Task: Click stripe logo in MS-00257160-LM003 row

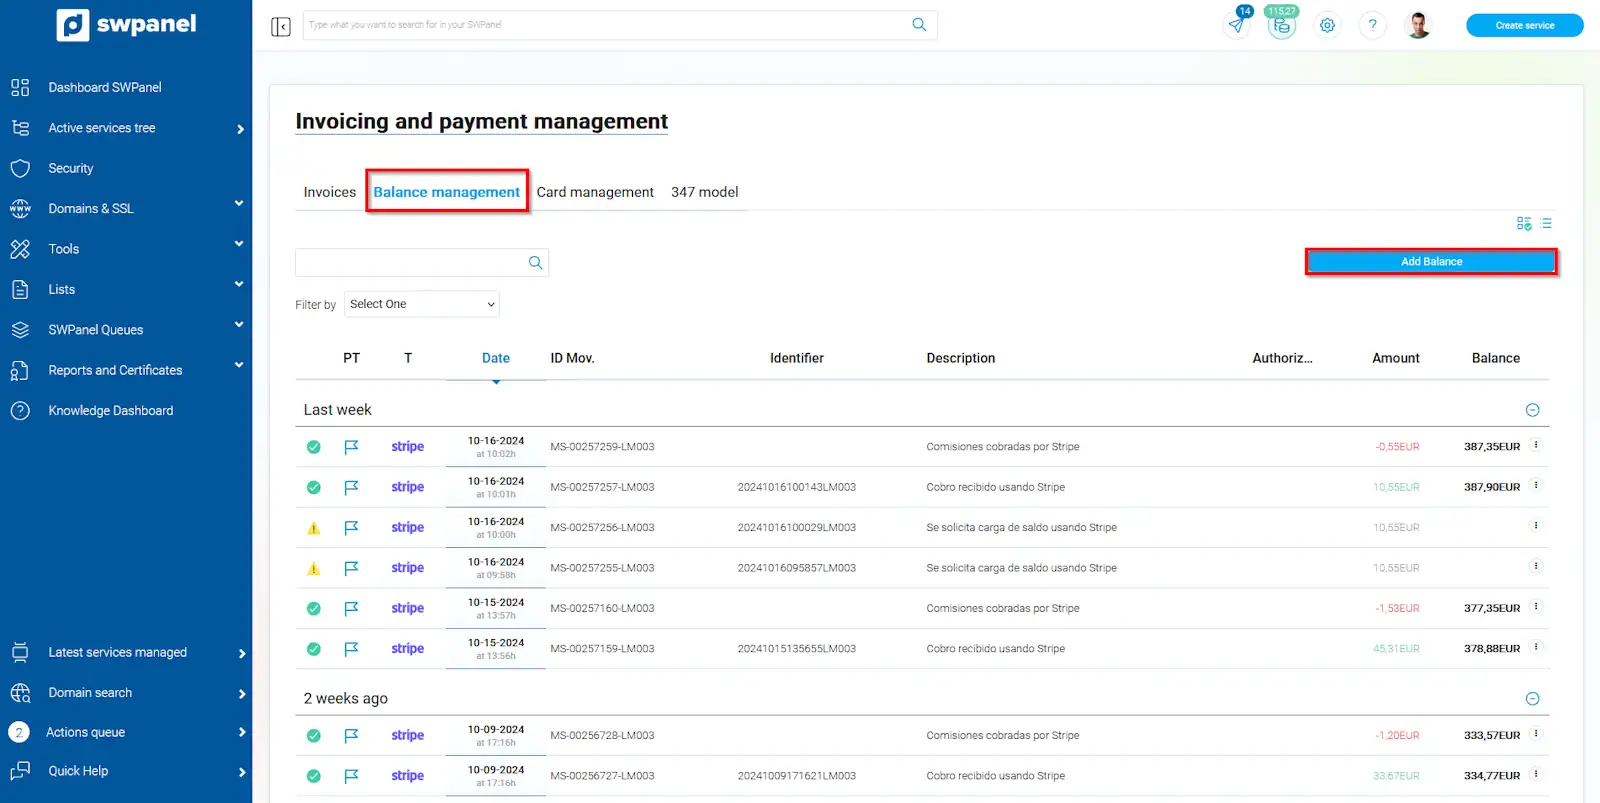Action: [408, 609]
